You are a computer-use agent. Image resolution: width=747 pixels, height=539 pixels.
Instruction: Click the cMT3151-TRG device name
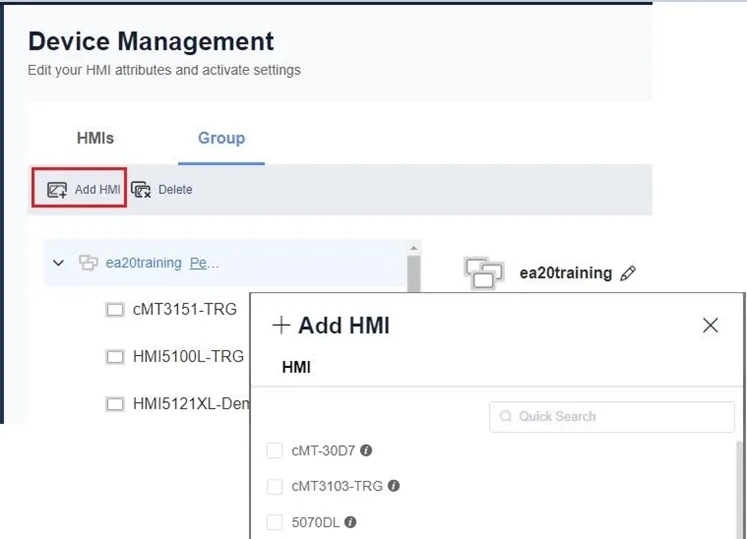[185, 309]
